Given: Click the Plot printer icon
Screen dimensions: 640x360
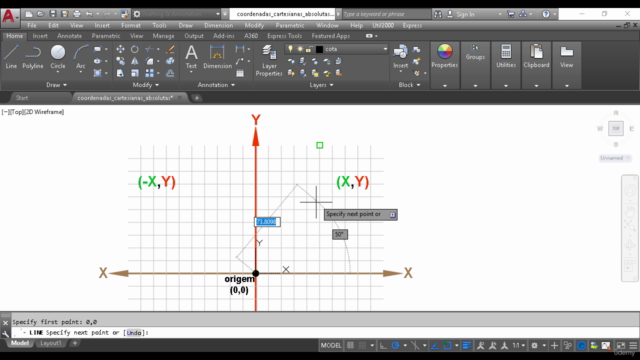Looking at the screenshot, I should tap(77, 14).
